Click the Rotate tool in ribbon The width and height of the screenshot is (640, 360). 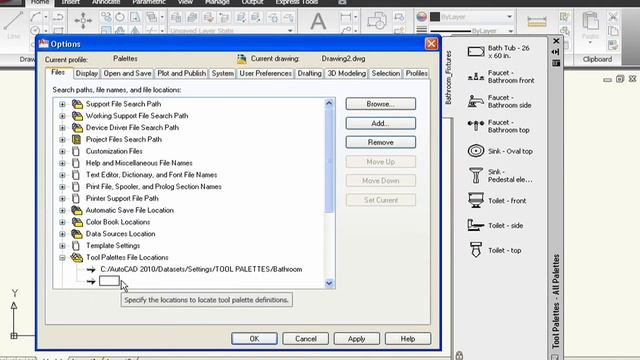[x=120, y=17]
